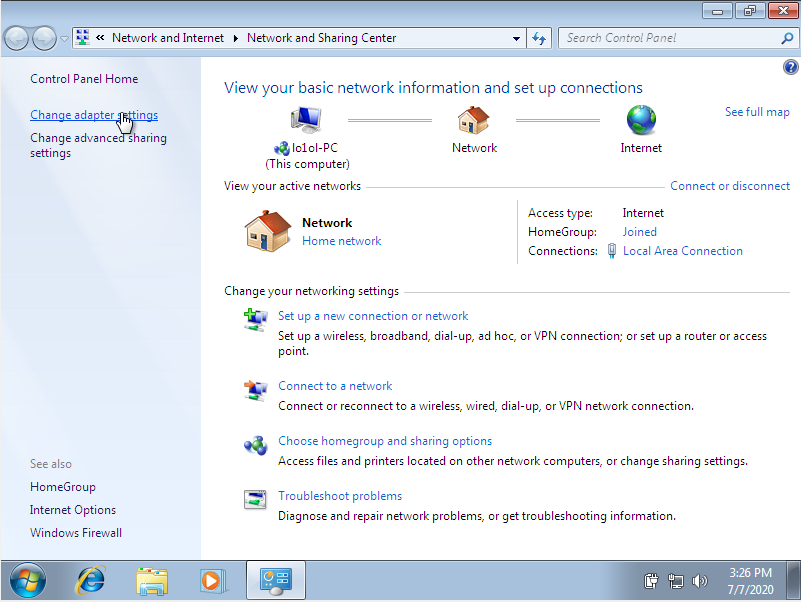Screen dimensions: 801x602
Task: Open Troubleshoot problems link
Action: pos(340,496)
